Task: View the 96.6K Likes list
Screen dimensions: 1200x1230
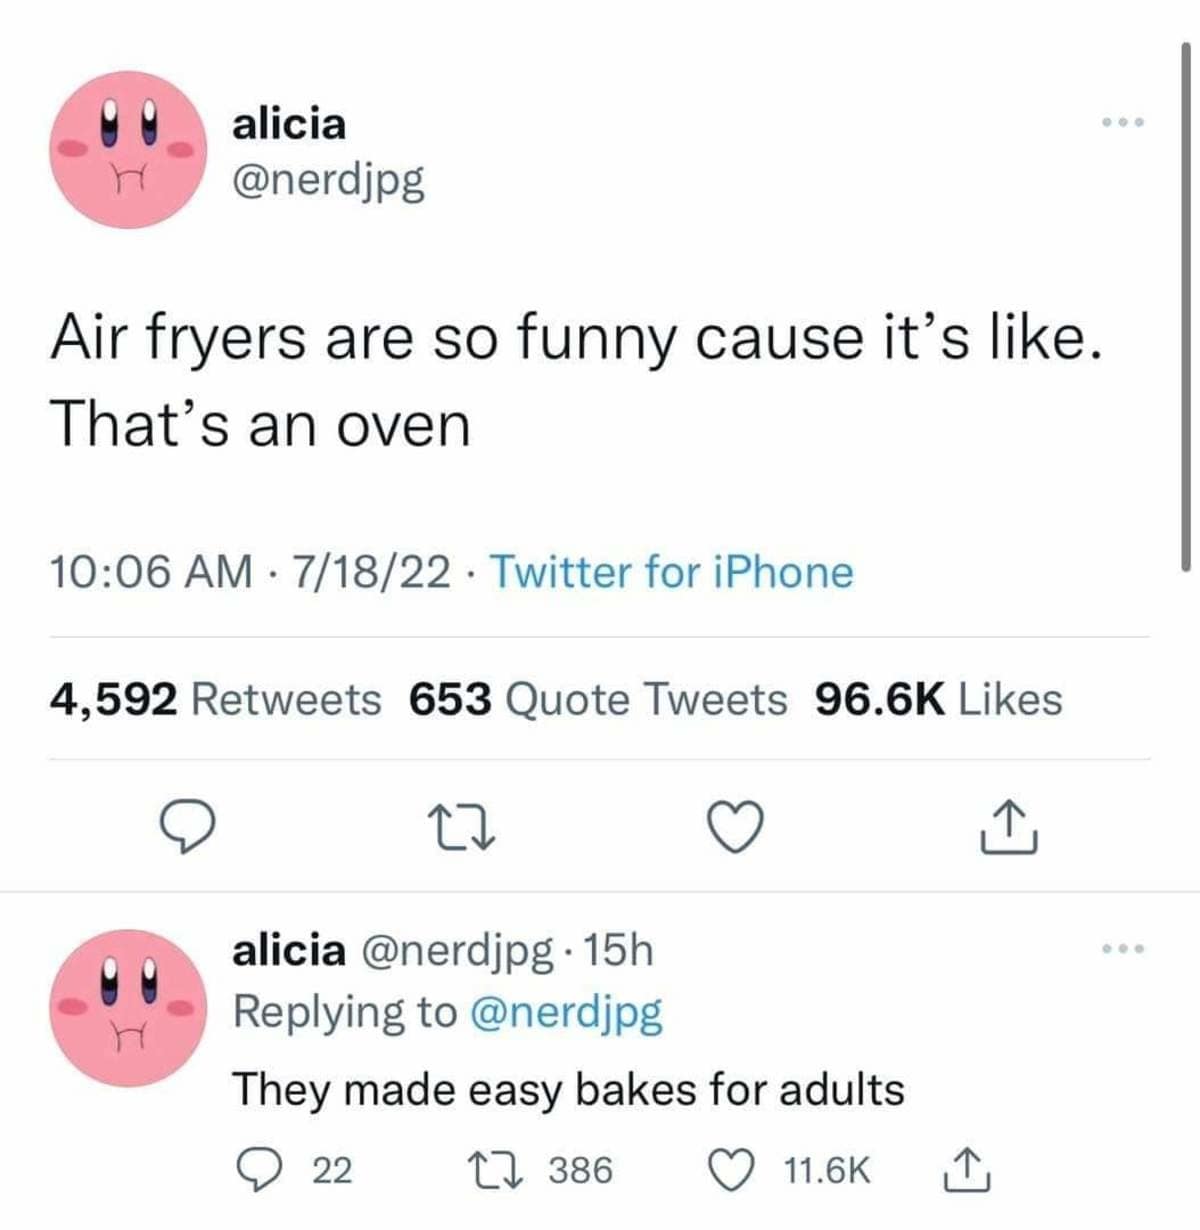Action: [939, 699]
